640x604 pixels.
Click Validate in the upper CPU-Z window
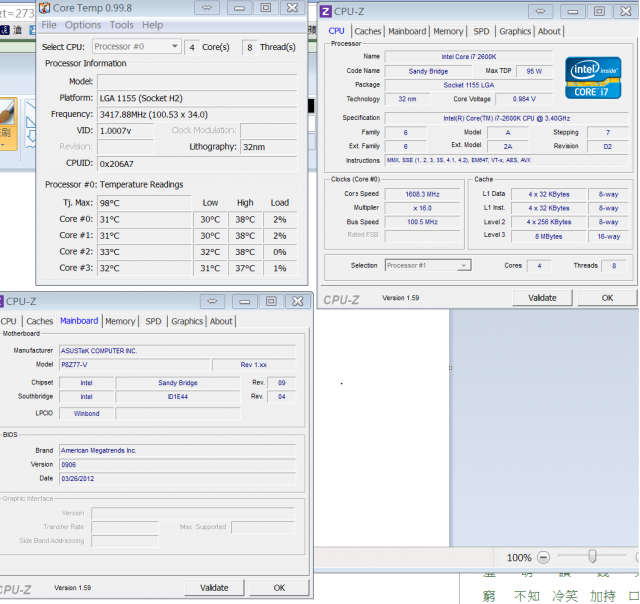pyautogui.click(x=542, y=298)
